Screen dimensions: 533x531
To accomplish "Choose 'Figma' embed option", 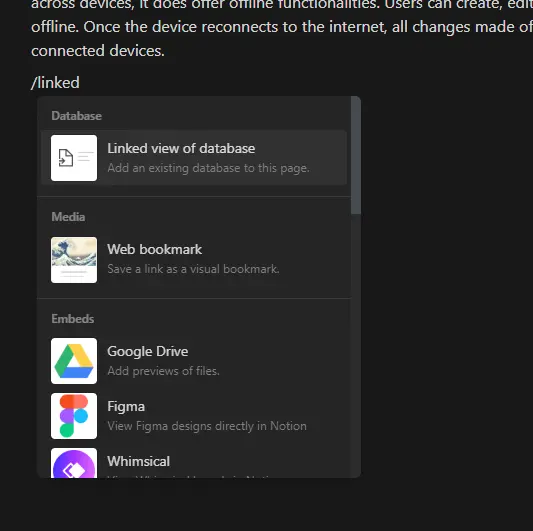I will point(194,416).
